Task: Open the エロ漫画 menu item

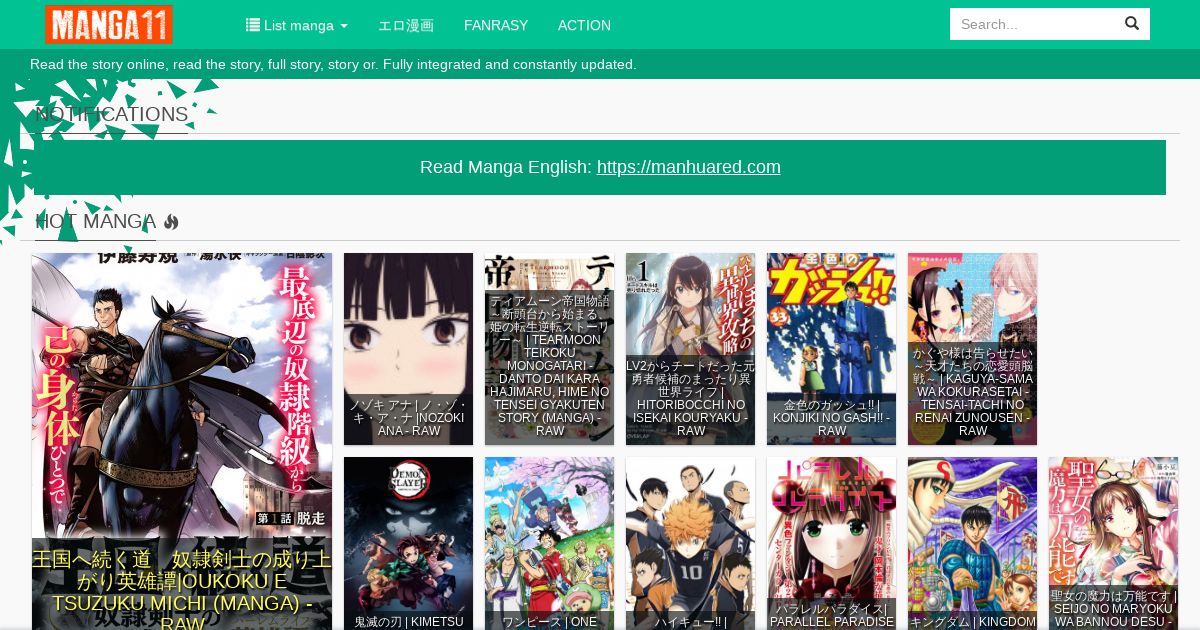Action: point(406,25)
